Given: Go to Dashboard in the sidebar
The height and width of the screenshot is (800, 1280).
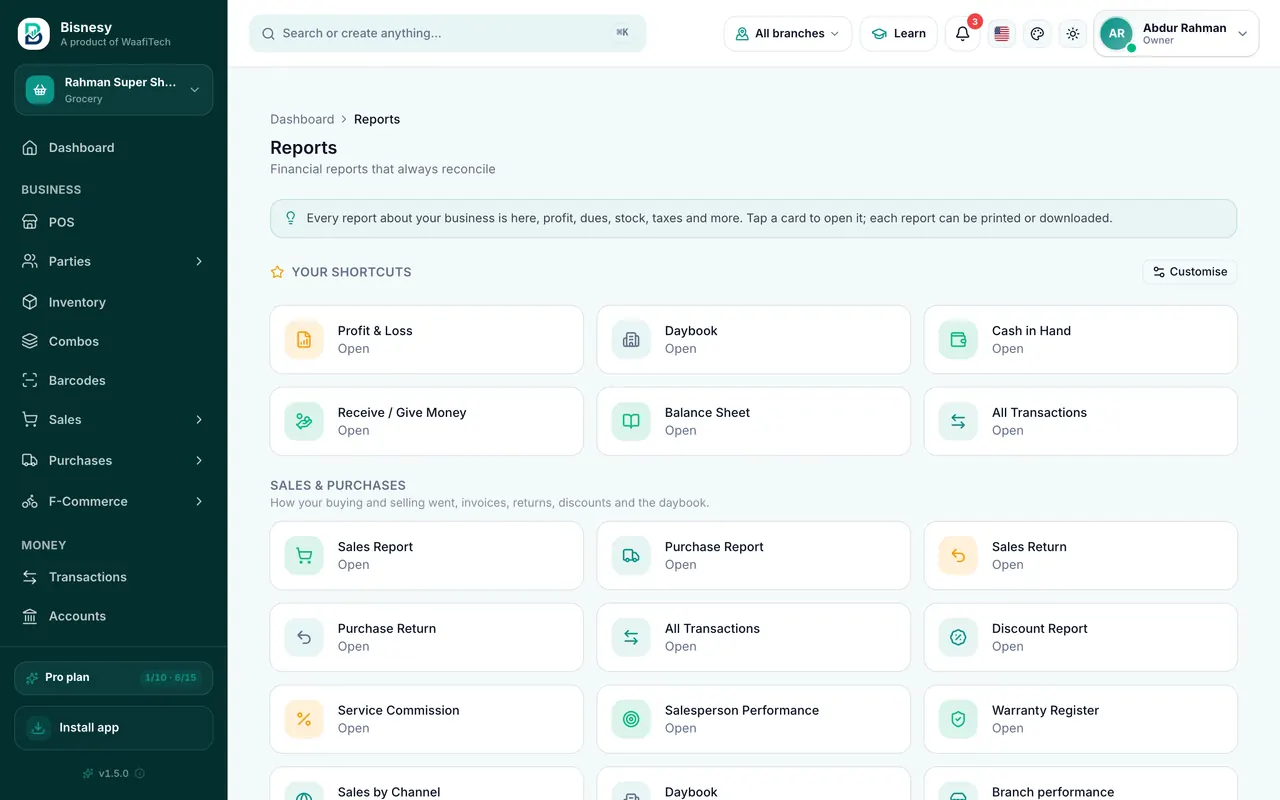Looking at the screenshot, I should pos(114,148).
